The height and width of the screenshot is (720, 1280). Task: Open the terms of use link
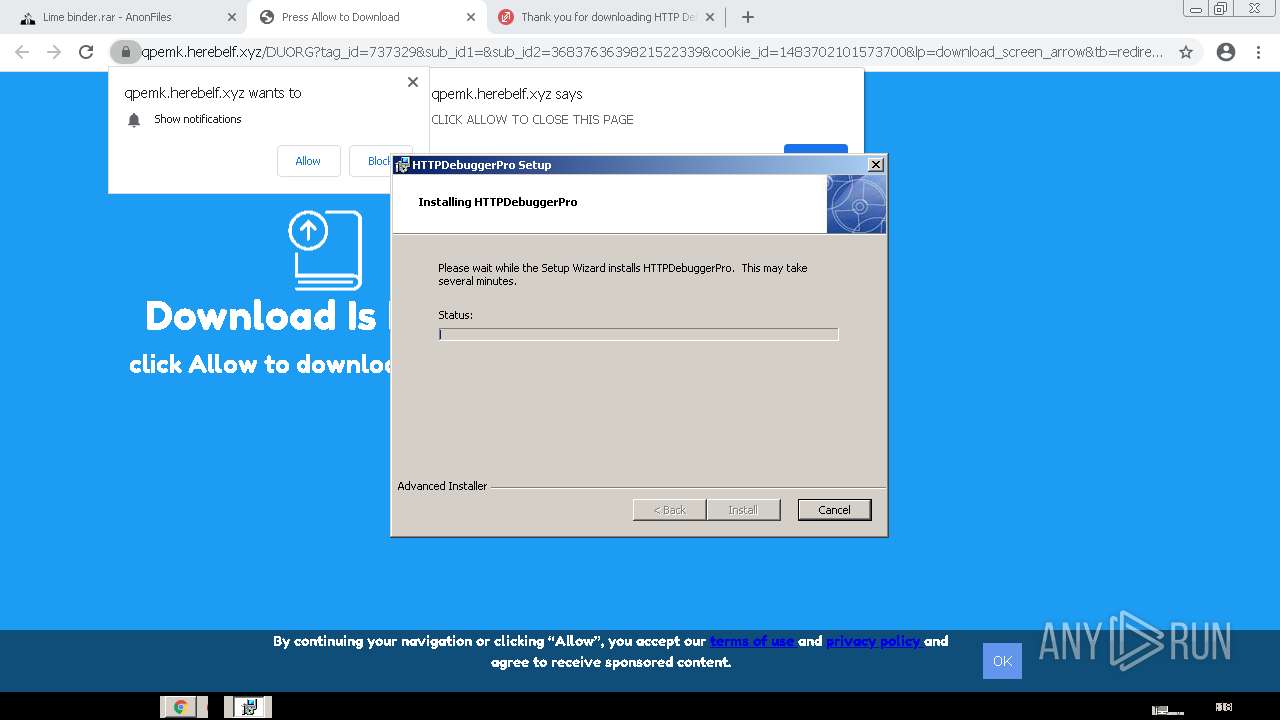tap(753, 641)
